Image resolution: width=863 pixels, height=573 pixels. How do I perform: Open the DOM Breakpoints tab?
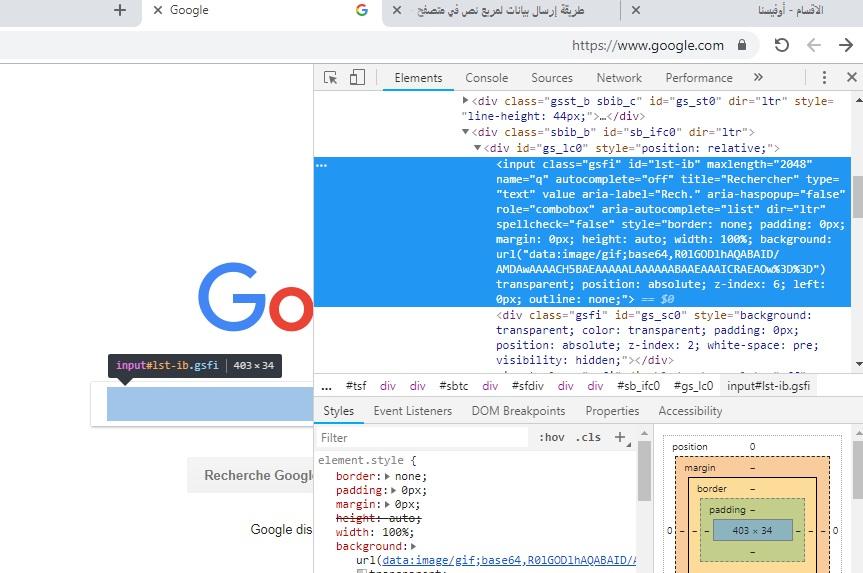coord(518,411)
